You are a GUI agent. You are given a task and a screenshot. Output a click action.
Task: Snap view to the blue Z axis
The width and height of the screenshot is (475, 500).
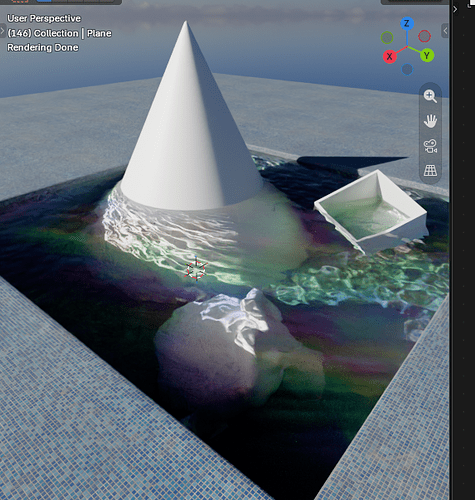tap(407, 24)
